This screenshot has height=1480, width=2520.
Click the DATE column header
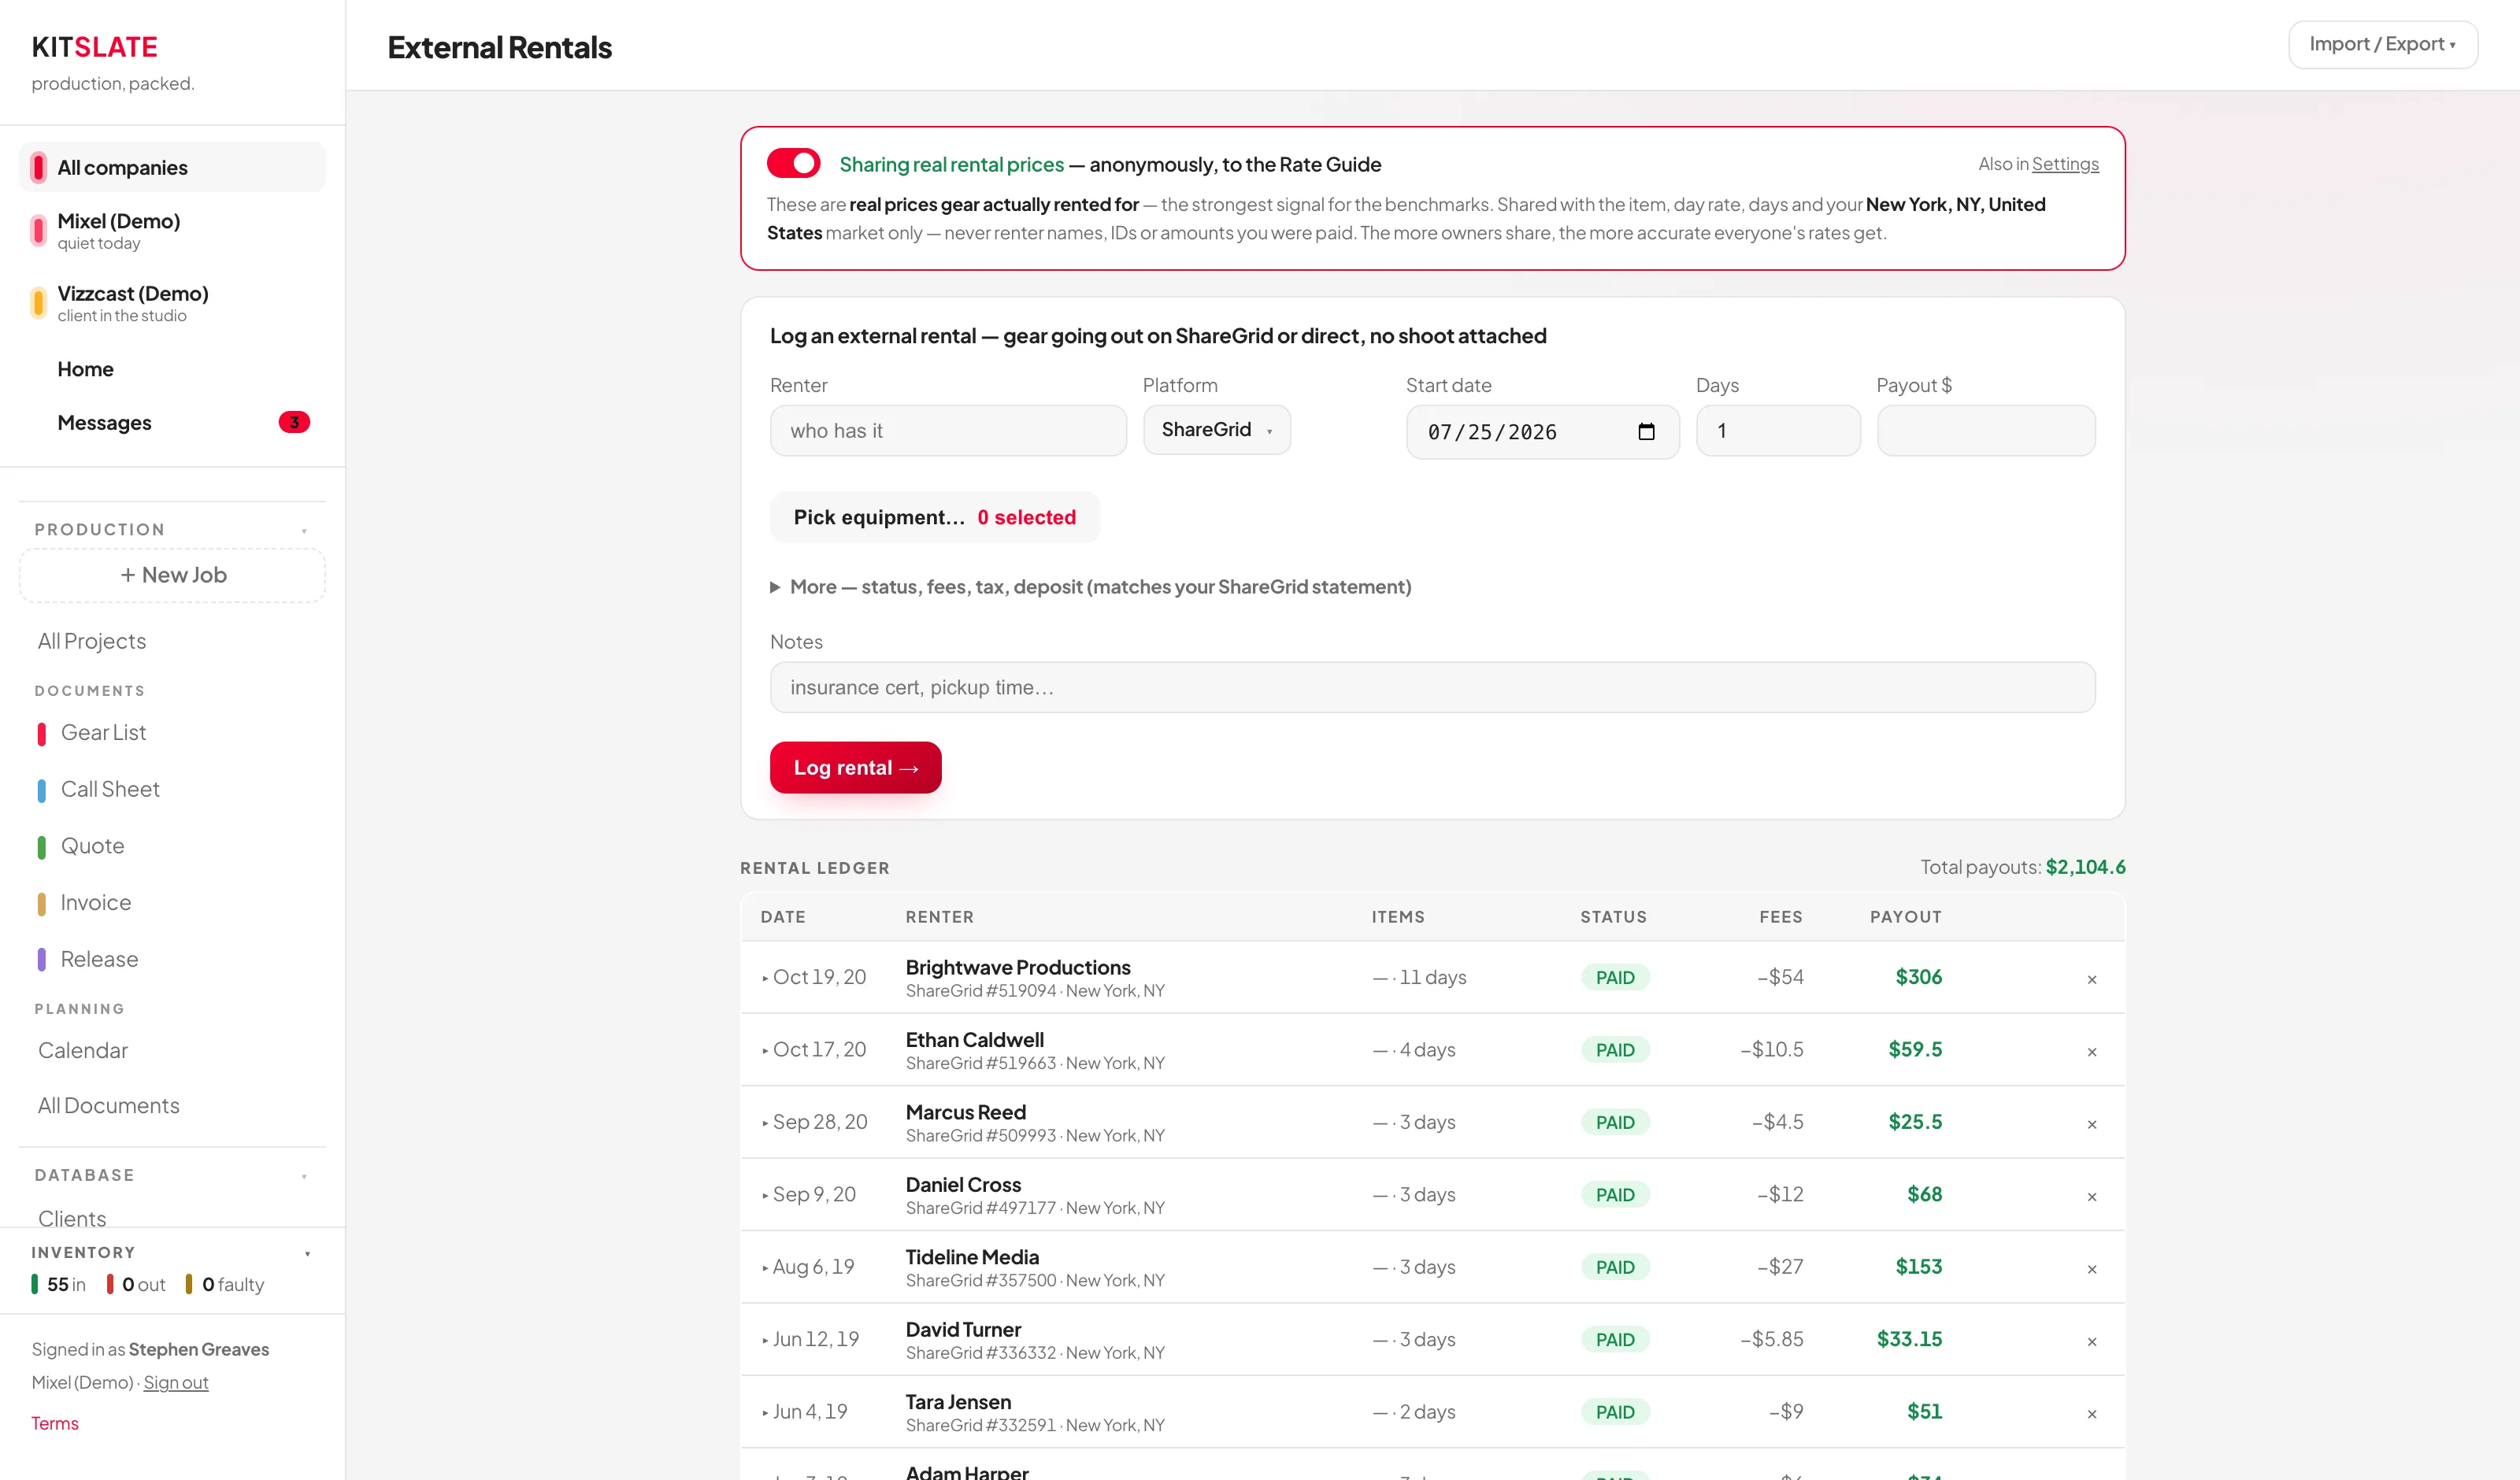point(783,917)
